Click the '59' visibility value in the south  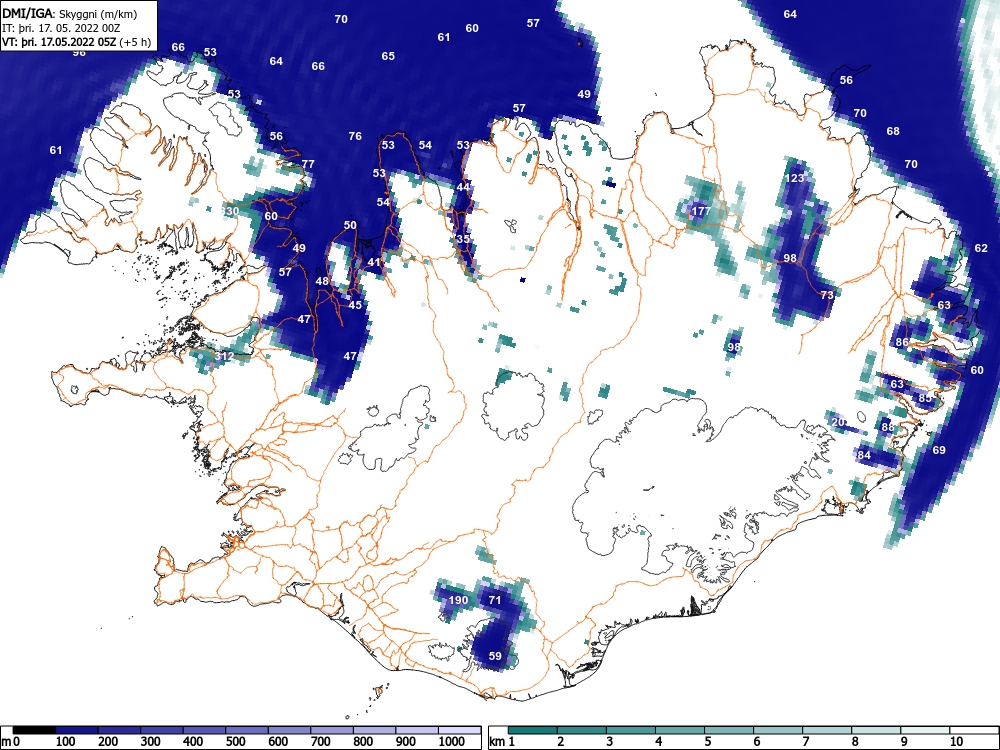(x=495, y=656)
